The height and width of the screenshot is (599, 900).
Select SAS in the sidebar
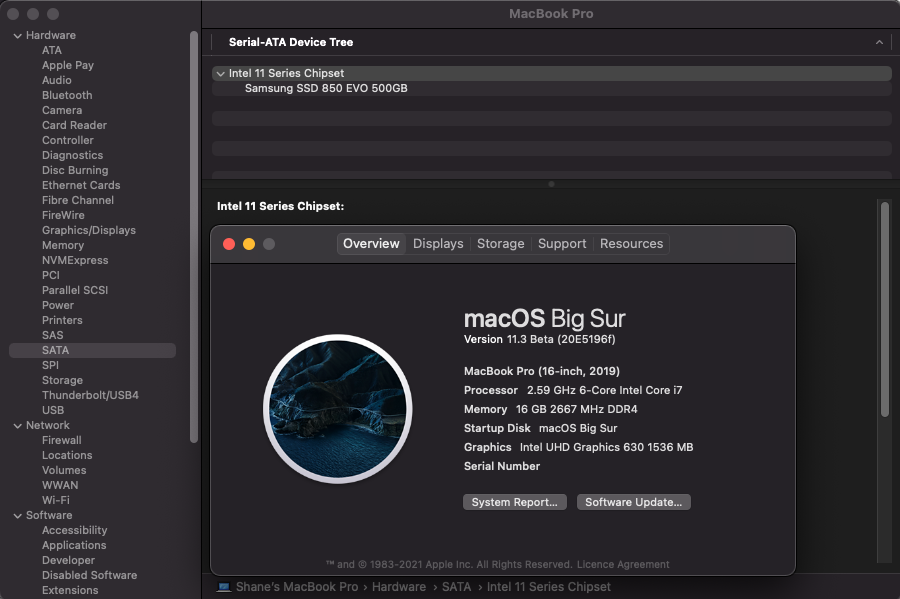52,335
